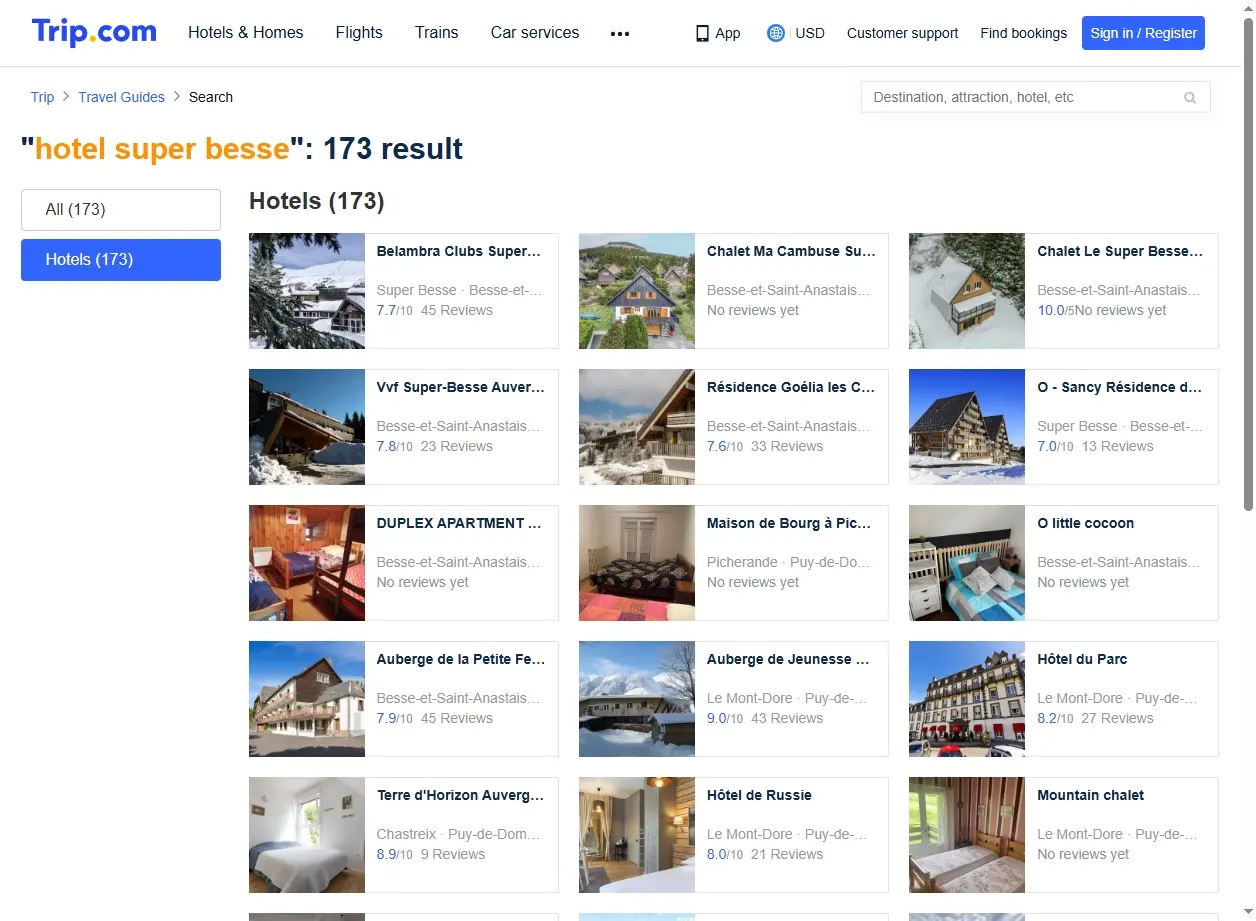
Task: Click DUPLEX APARTMENT title
Action: coord(459,524)
